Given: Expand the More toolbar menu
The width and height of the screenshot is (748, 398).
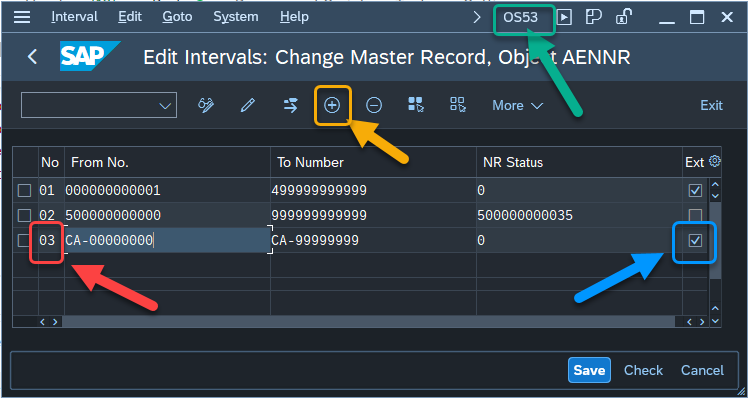Looking at the screenshot, I should click(518, 105).
